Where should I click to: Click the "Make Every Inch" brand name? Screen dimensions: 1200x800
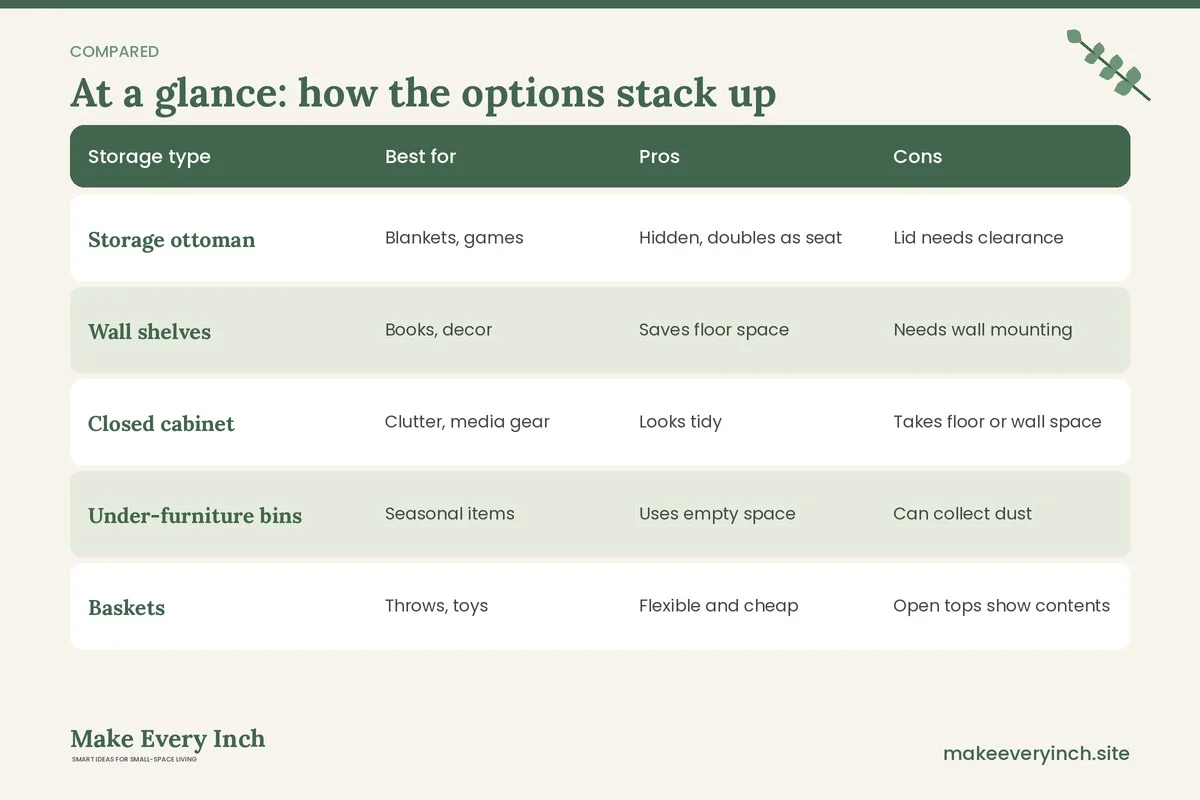coord(168,739)
